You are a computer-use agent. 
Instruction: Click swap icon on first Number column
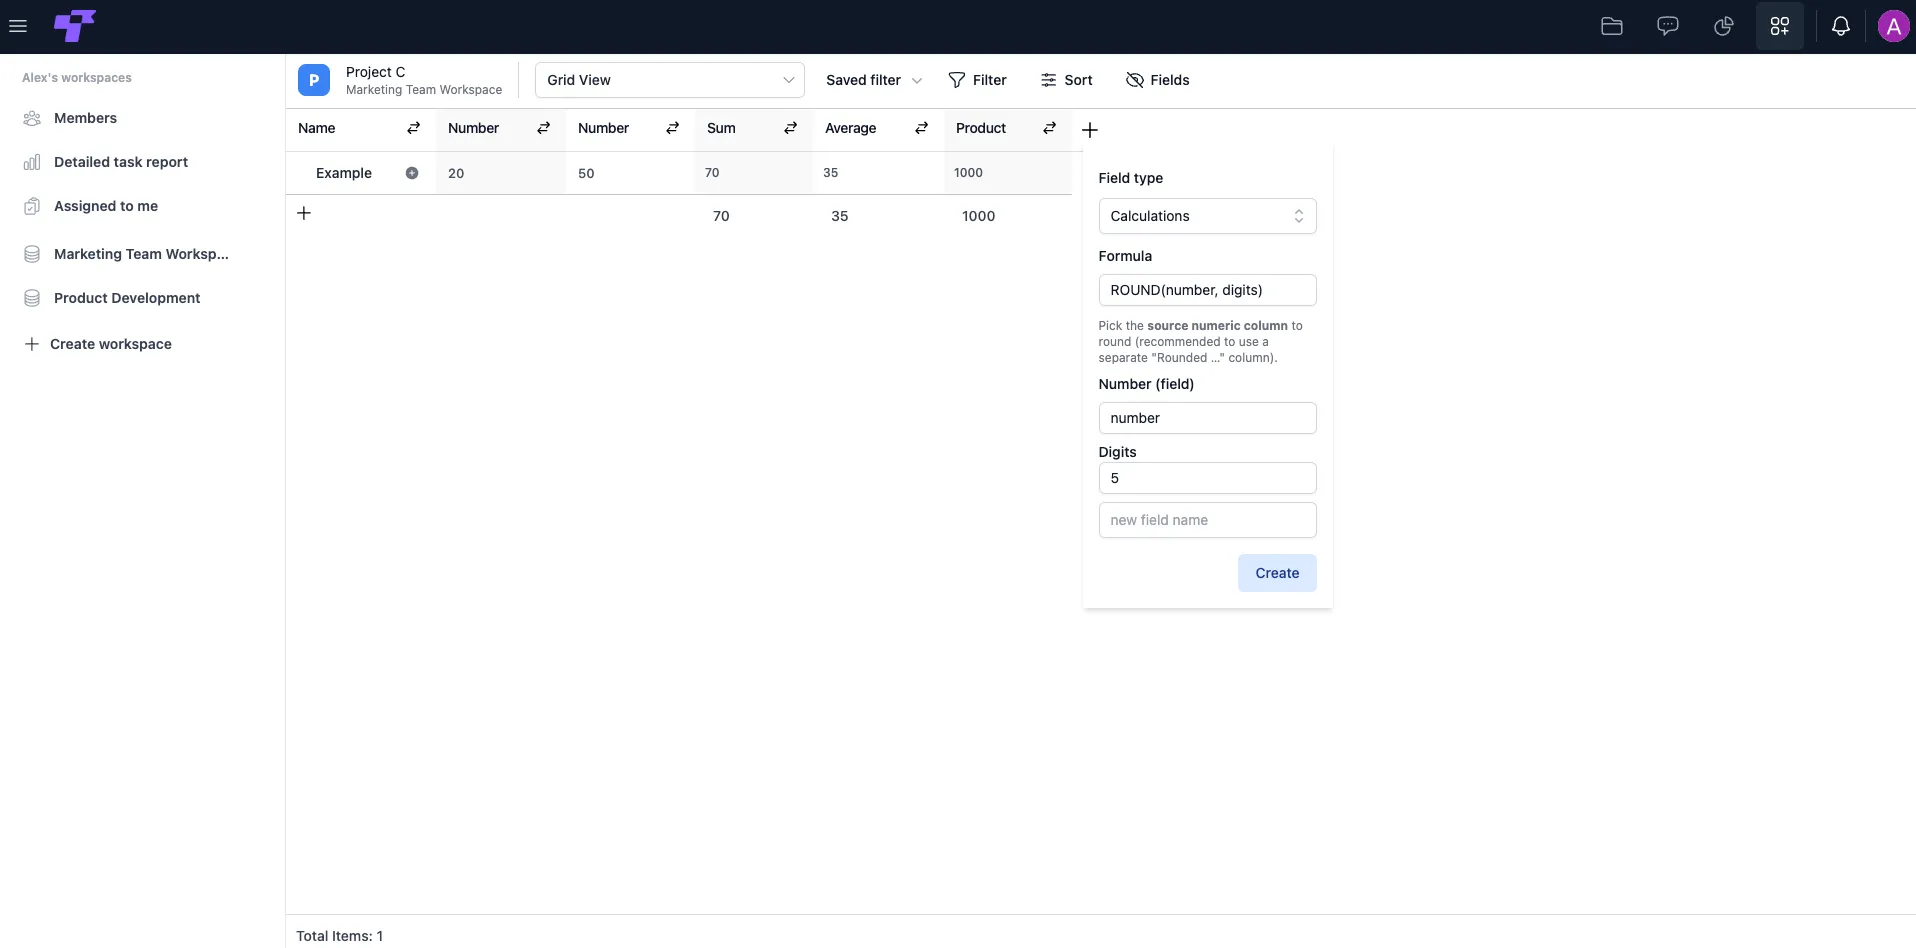[544, 128]
